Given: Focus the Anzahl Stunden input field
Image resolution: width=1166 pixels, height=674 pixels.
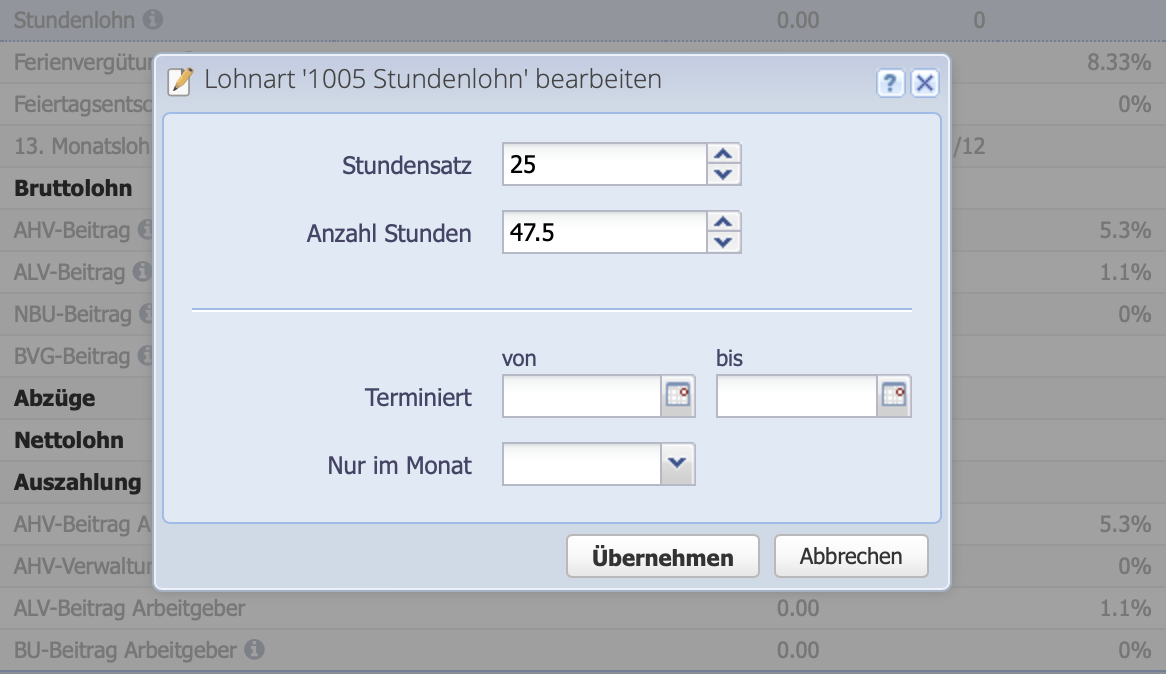Looking at the screenshot, I should 604,232.
